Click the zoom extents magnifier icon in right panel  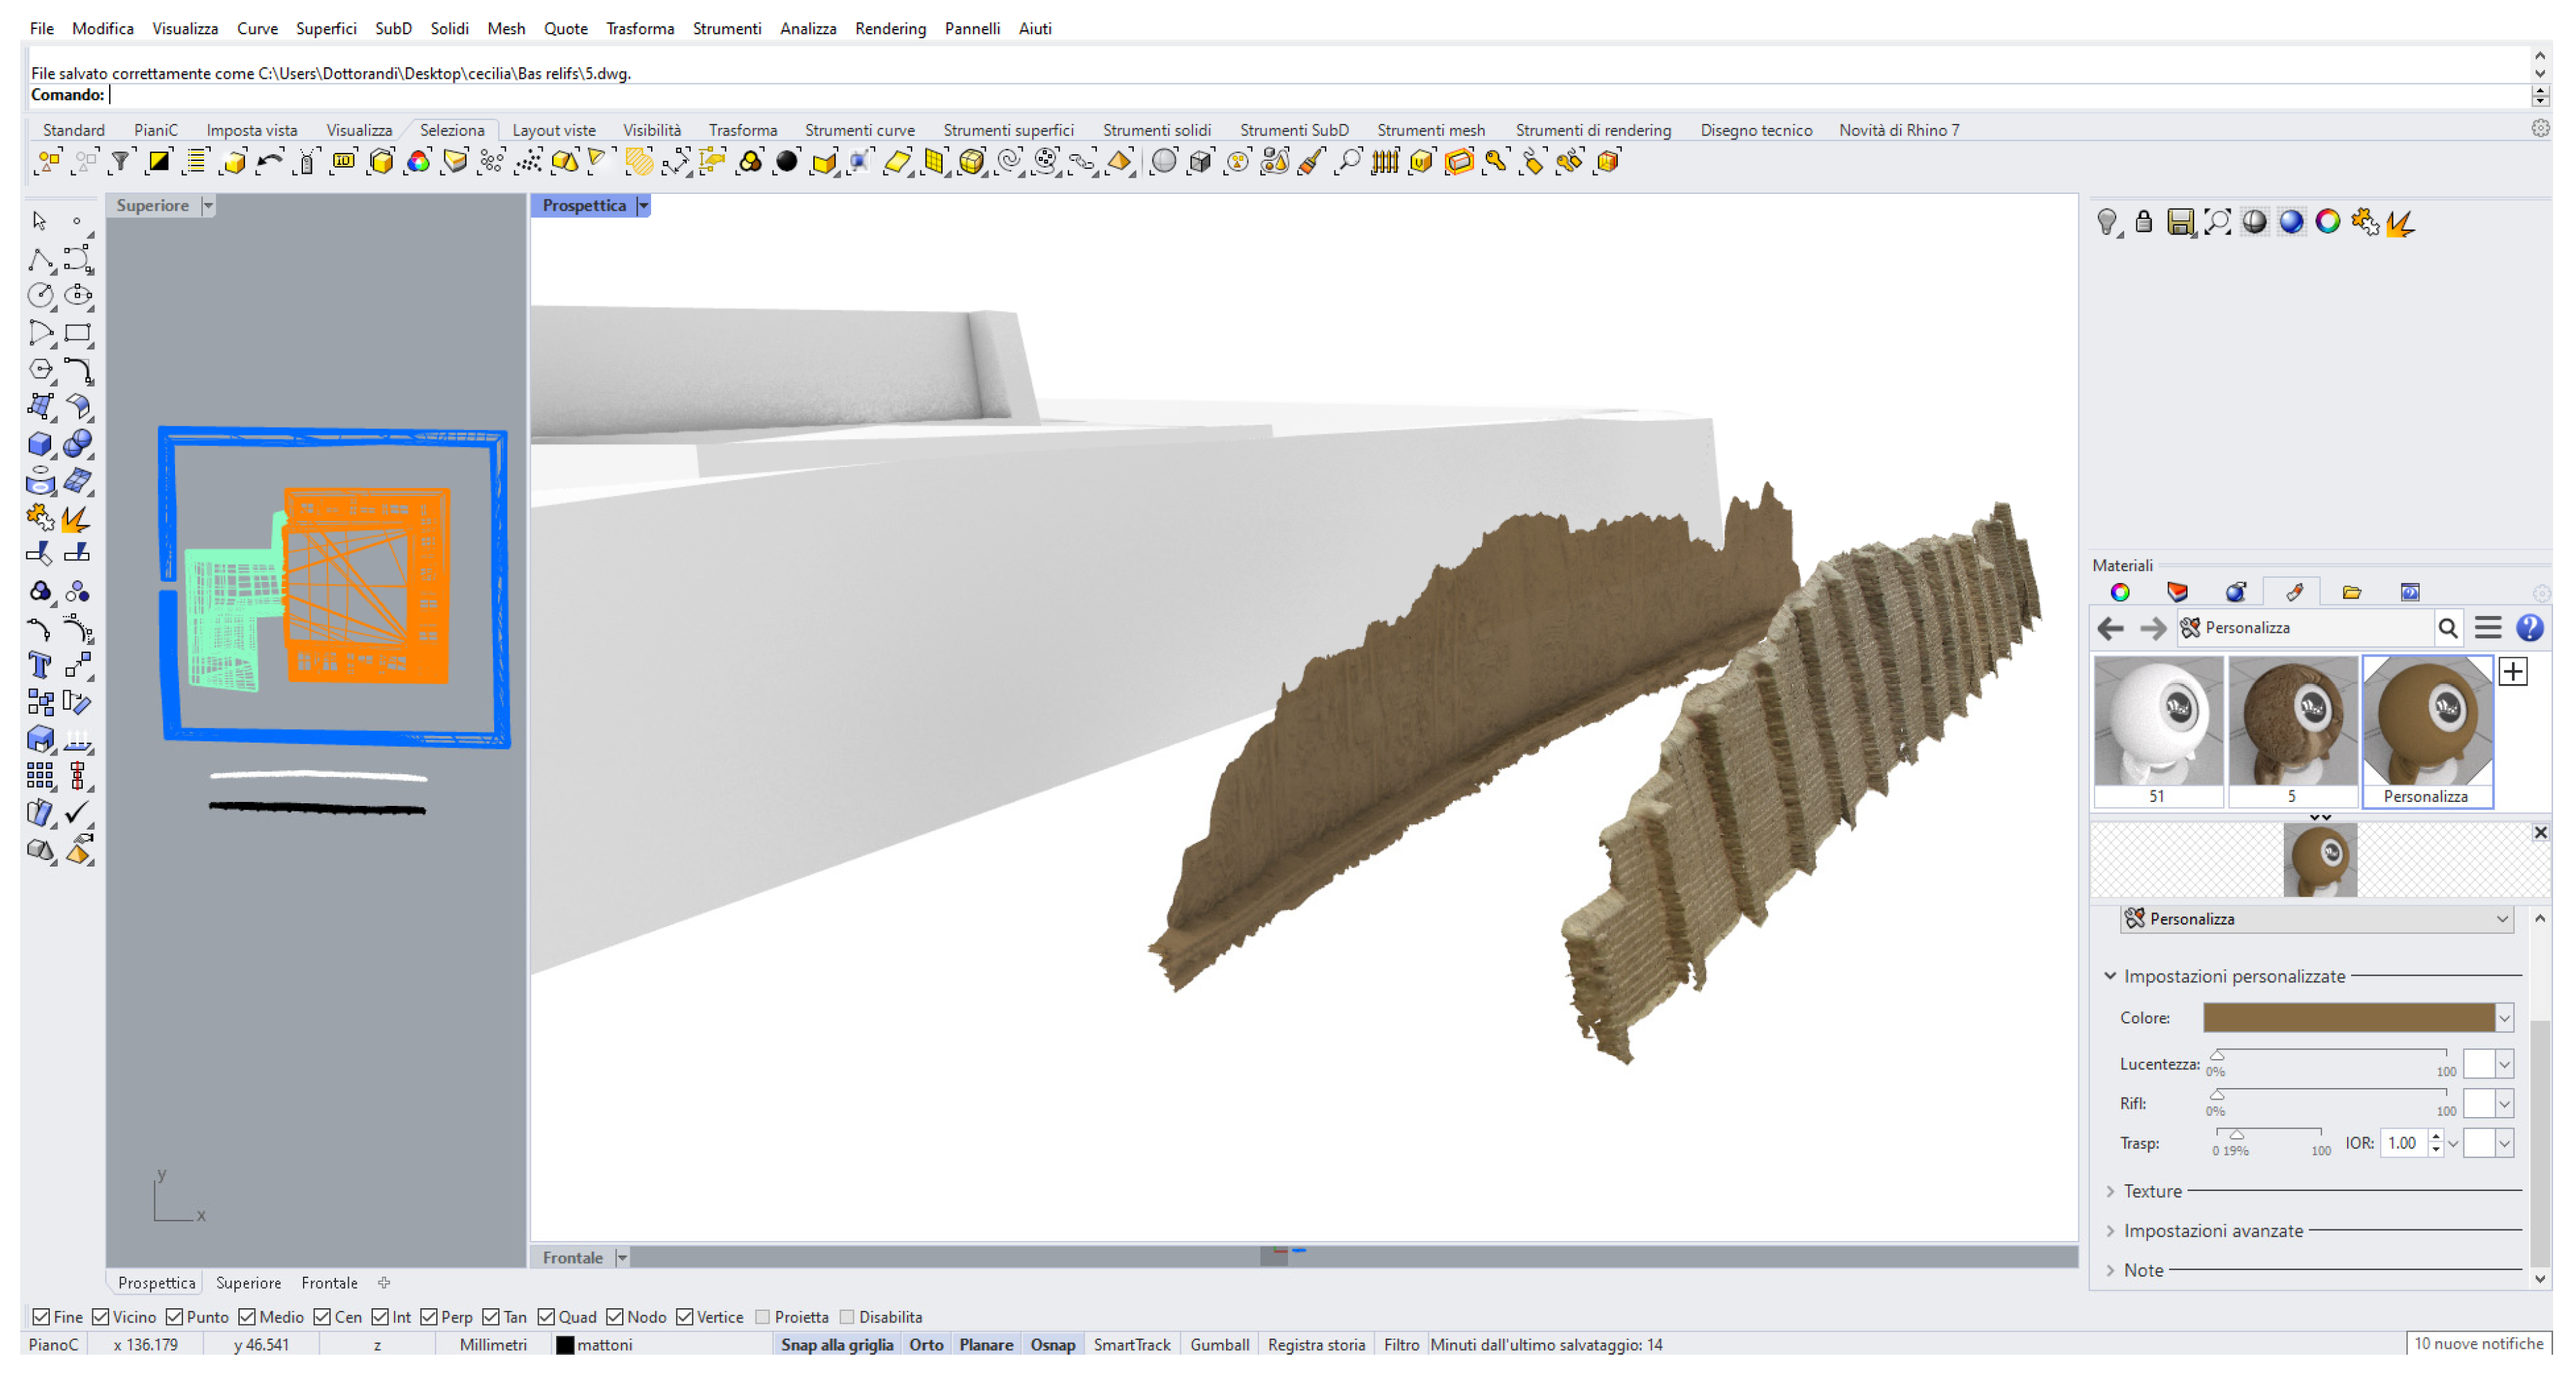(x=2217, y=221)
